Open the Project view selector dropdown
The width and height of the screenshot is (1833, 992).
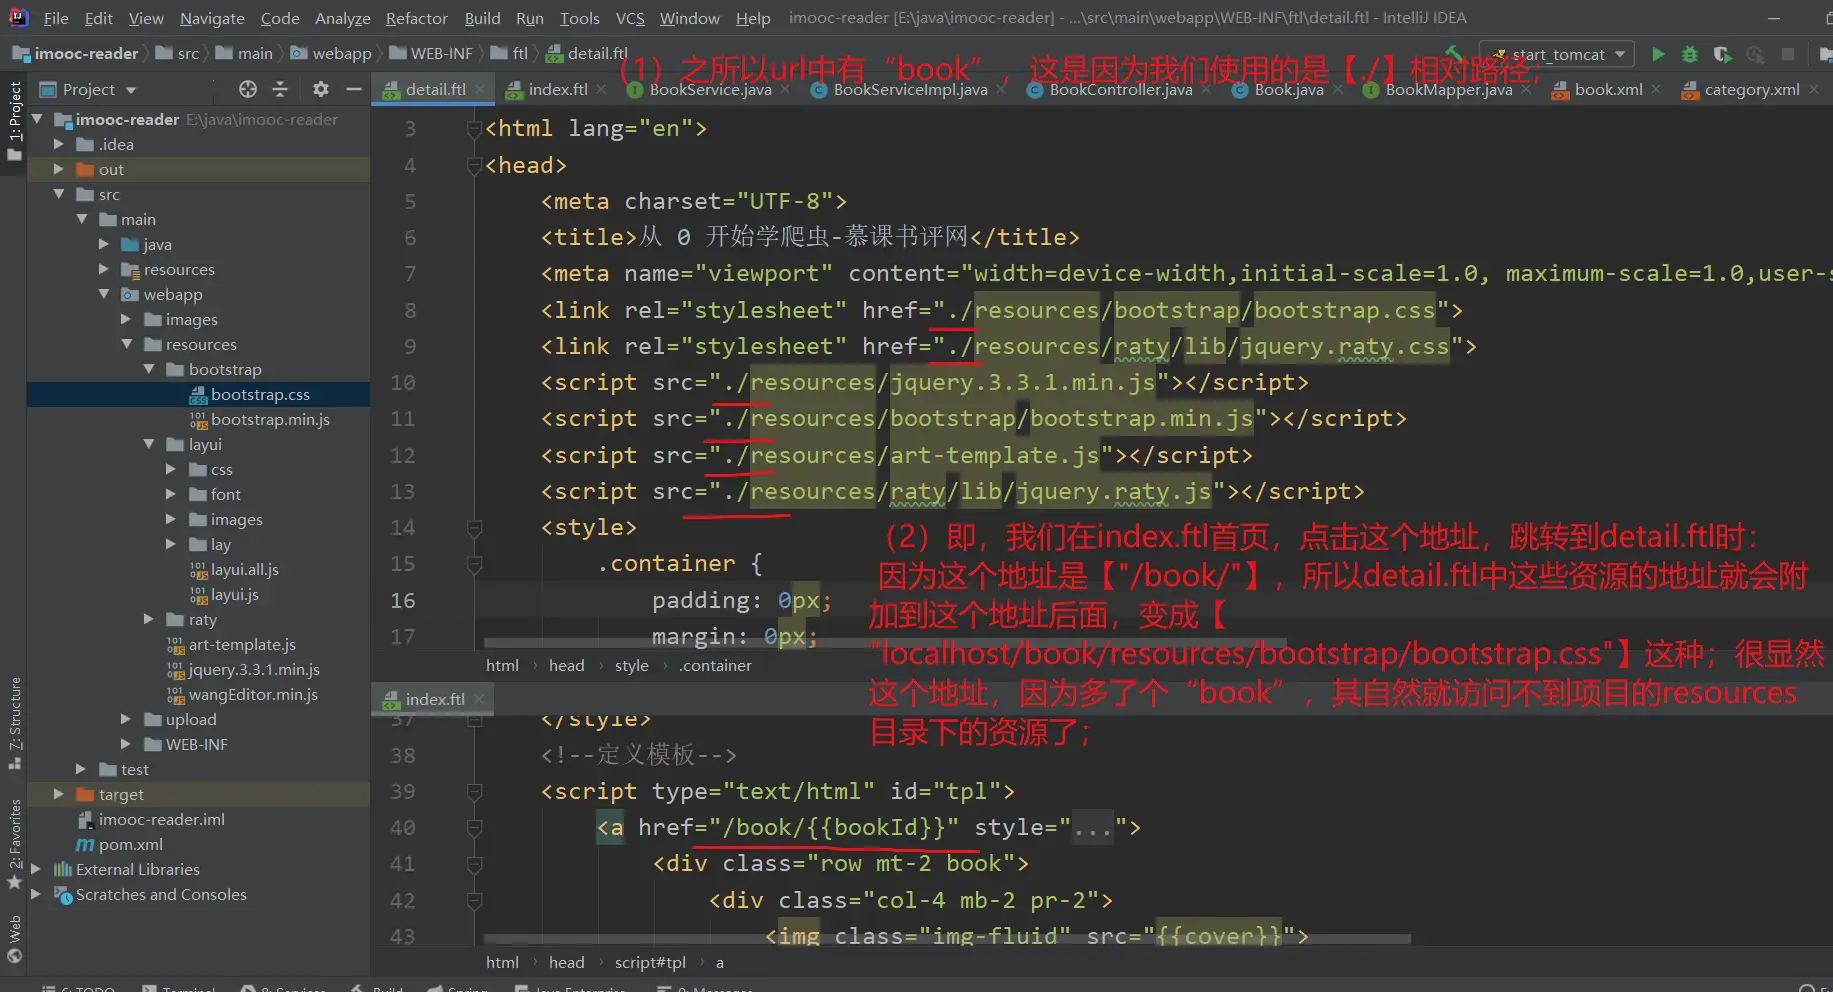coord(131,90)
